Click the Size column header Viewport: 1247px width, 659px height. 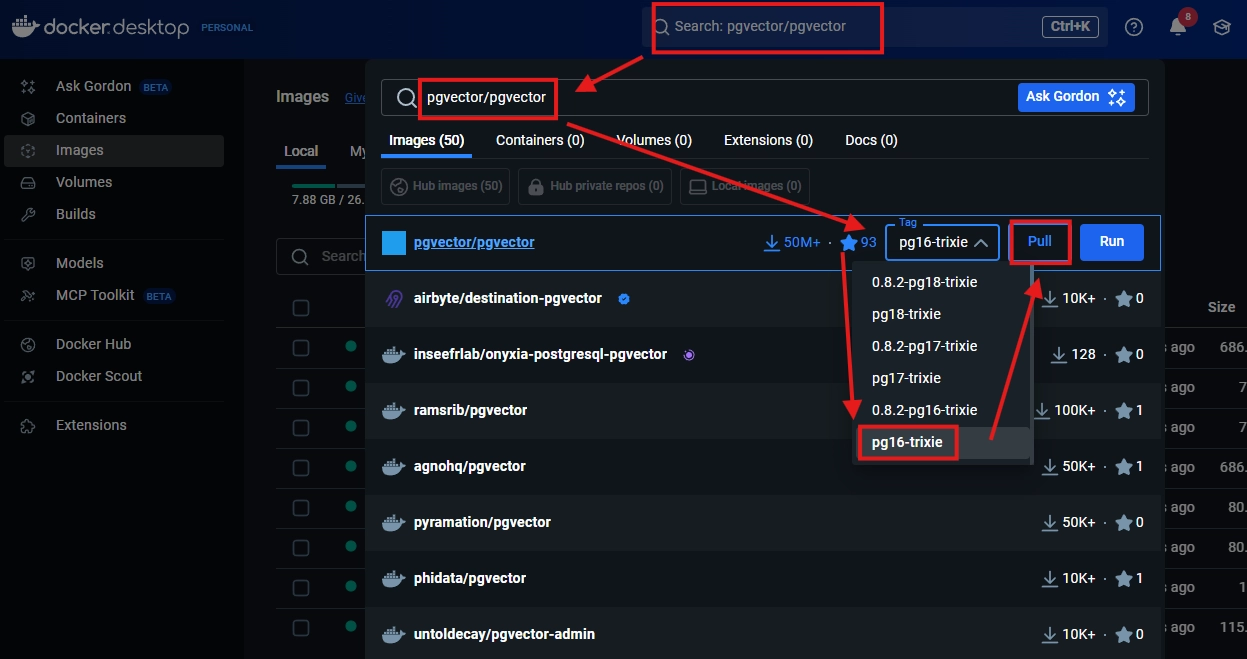pos(1221,307)
